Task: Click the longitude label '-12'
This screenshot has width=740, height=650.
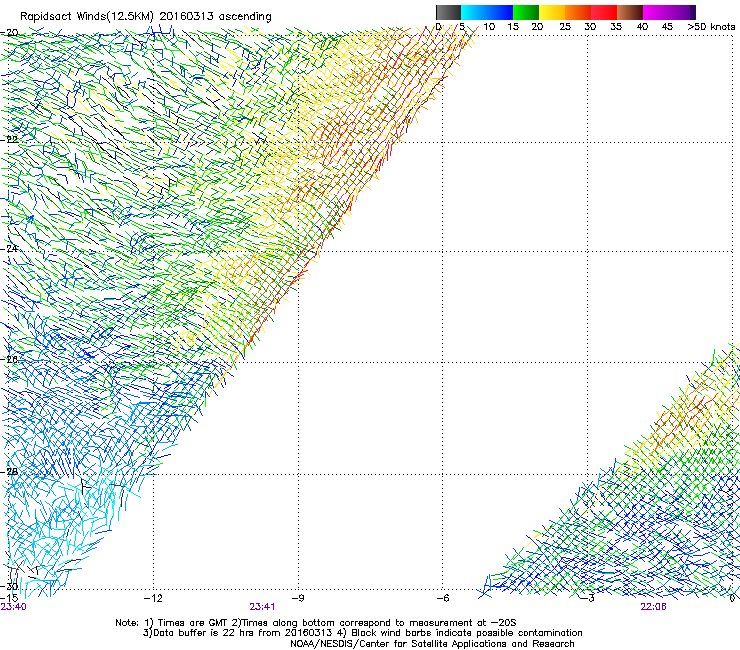Action: click(153, 598)
